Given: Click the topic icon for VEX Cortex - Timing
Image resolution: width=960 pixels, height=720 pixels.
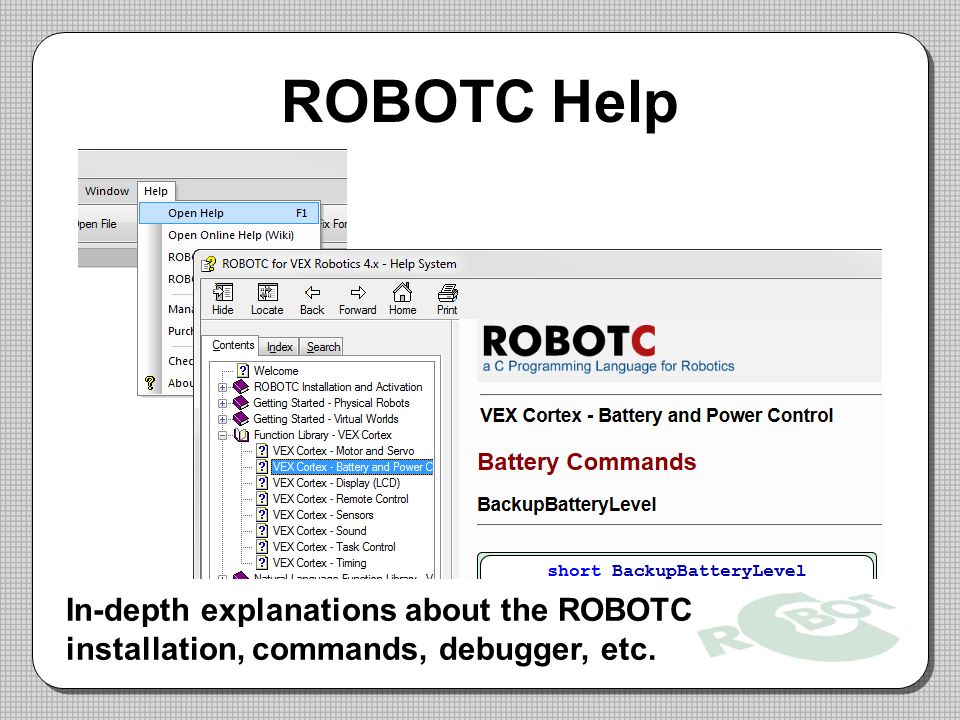Looking at the screenshot, I should (262, 562).
